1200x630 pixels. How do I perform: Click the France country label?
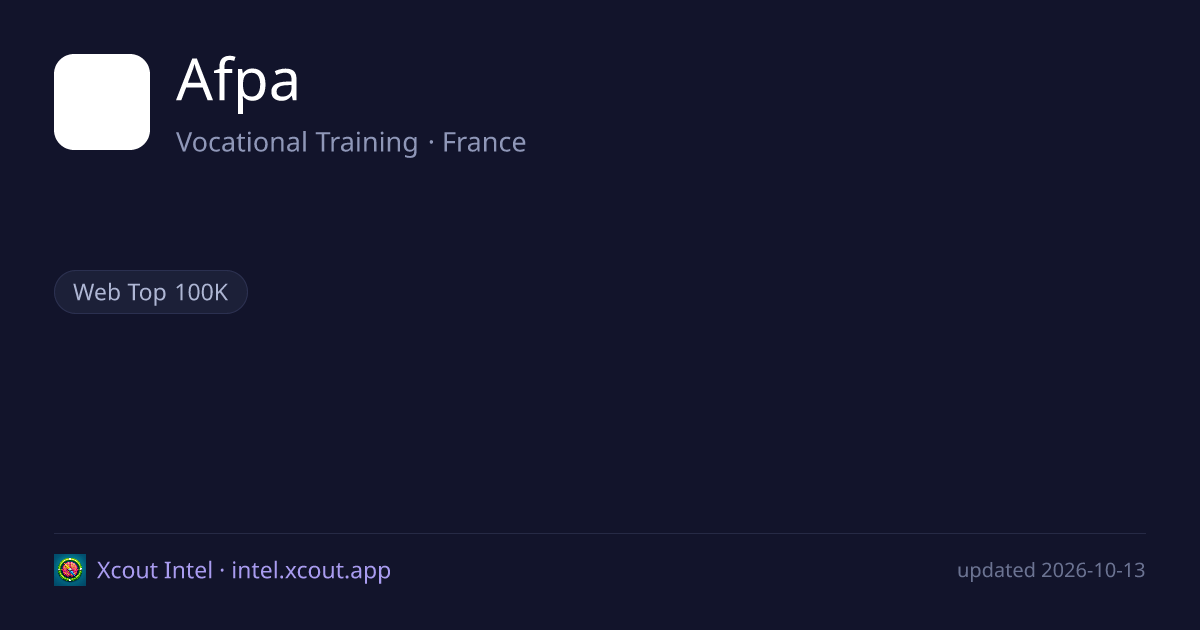[x=484, y=142]
